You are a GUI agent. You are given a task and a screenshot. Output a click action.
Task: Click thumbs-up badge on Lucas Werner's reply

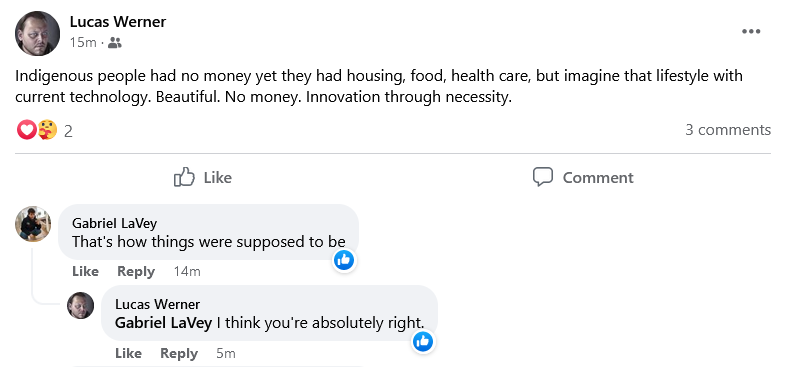point(423,342)
